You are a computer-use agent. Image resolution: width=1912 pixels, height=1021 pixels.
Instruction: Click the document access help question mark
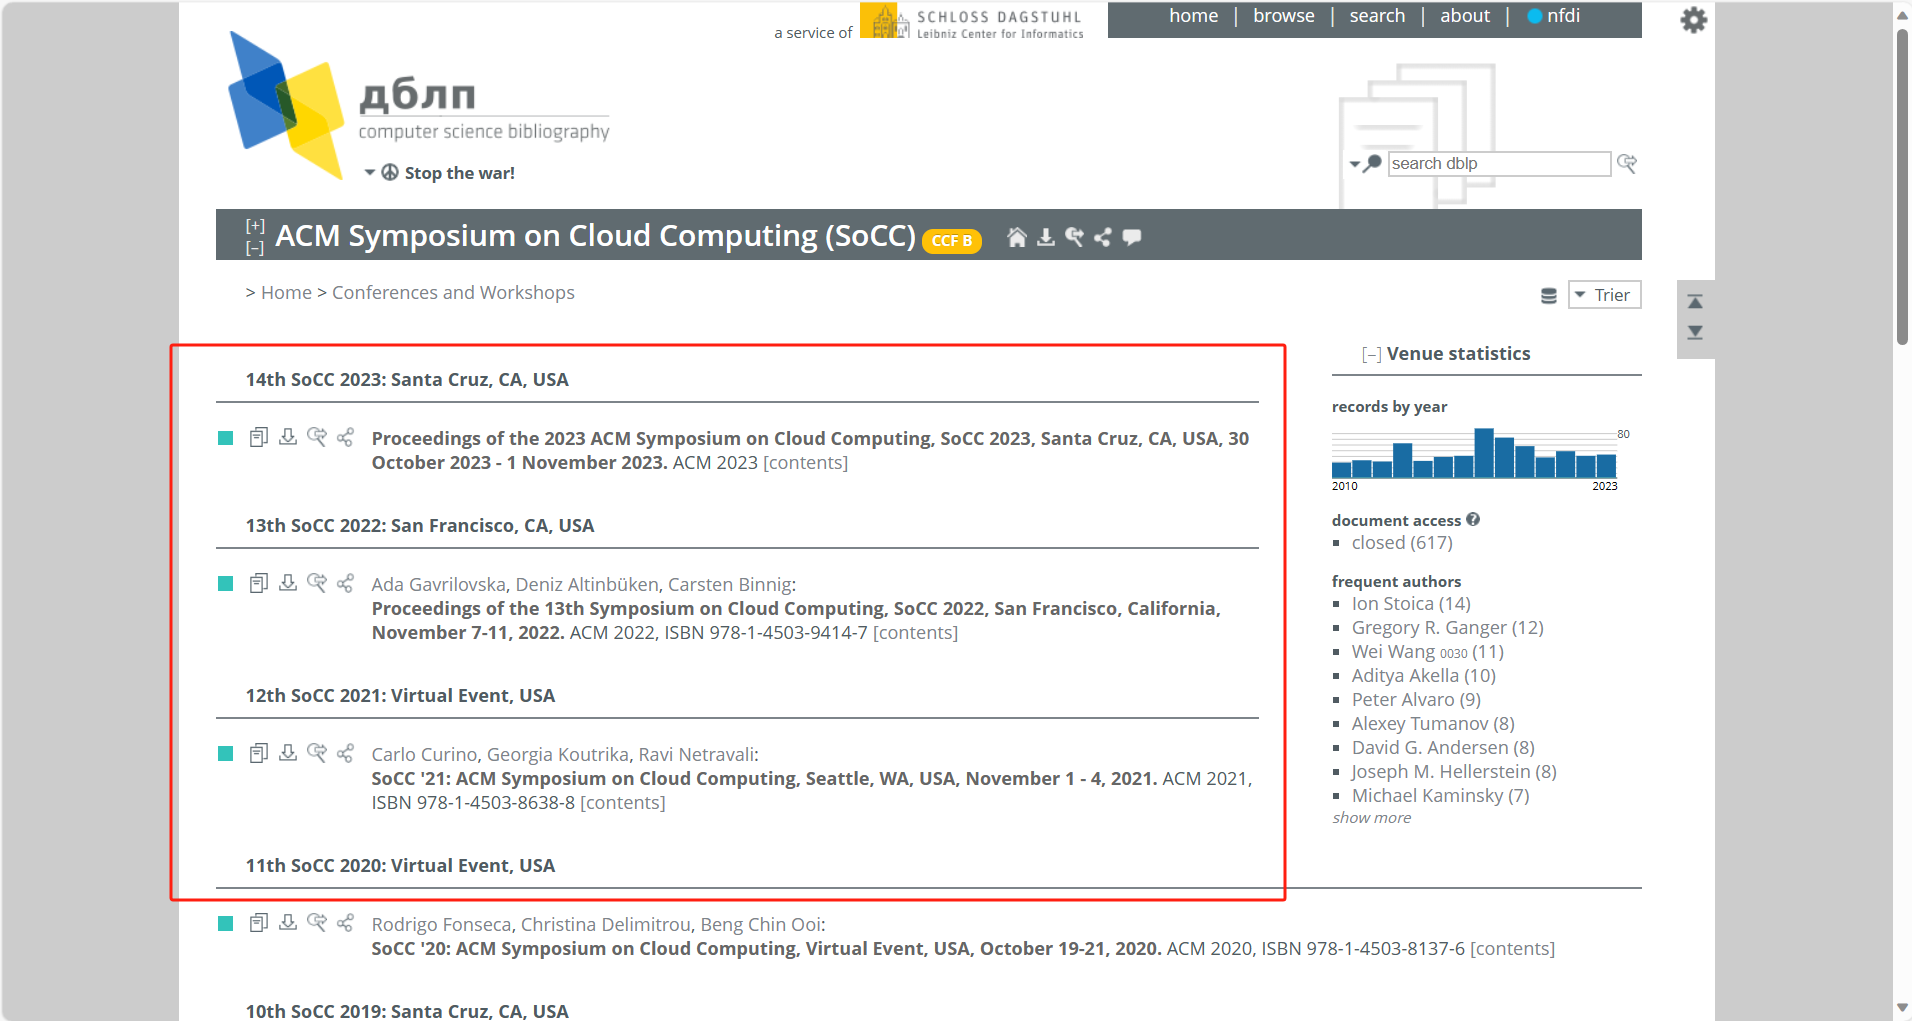(1473, 519)
